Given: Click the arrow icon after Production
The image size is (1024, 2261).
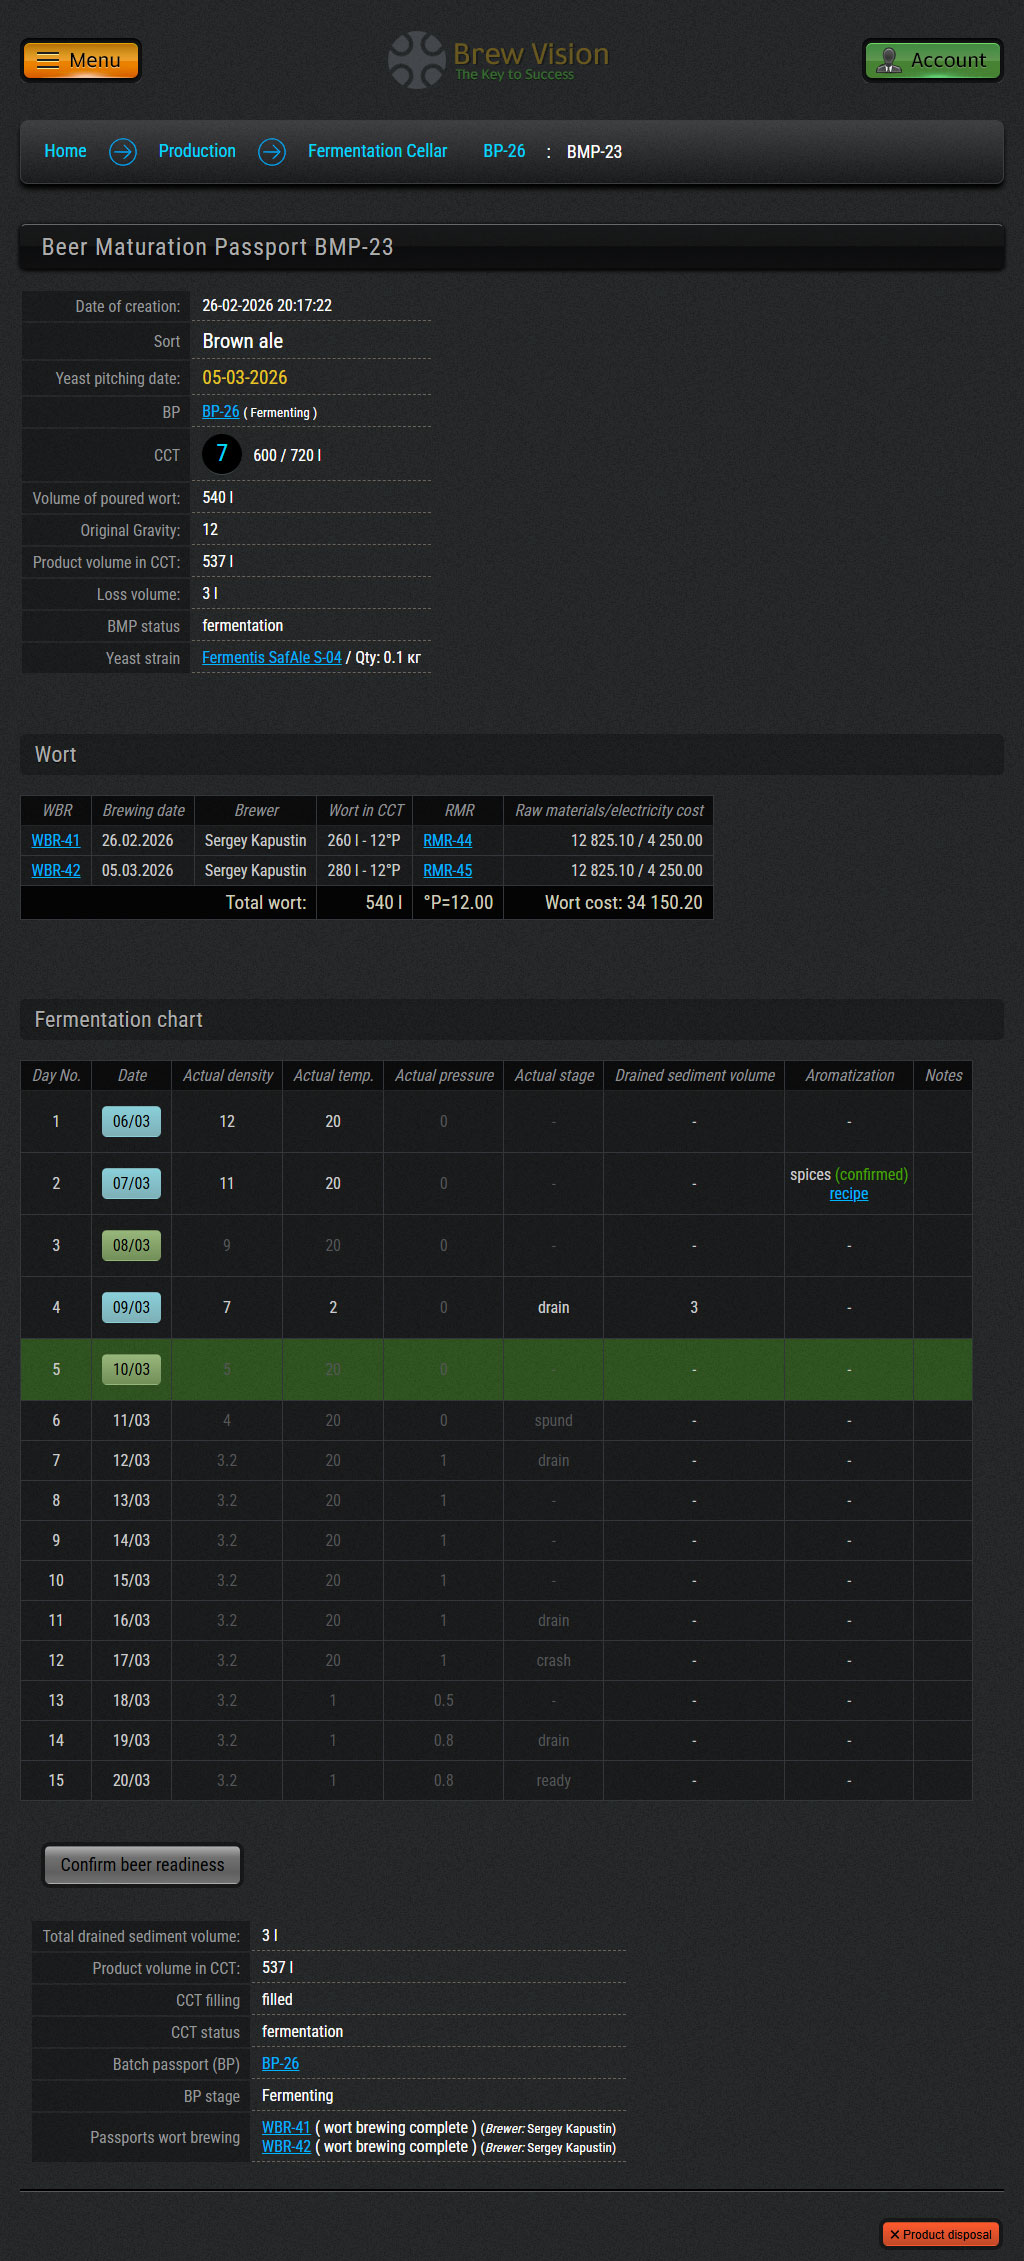Looking at the screenshot, I should click(272, 152).
